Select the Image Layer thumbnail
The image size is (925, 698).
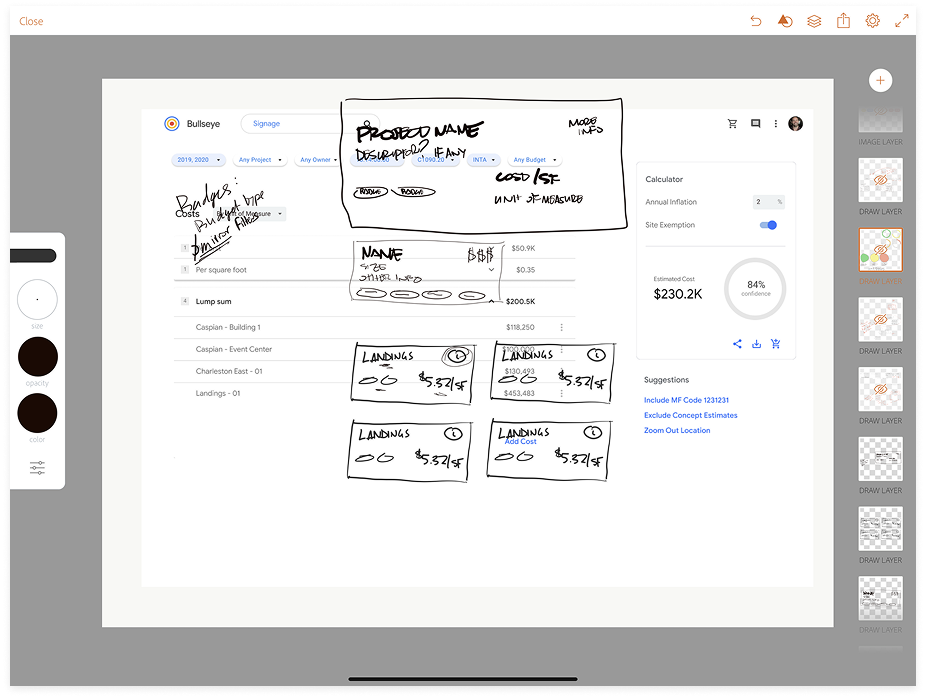click(881, 120)
